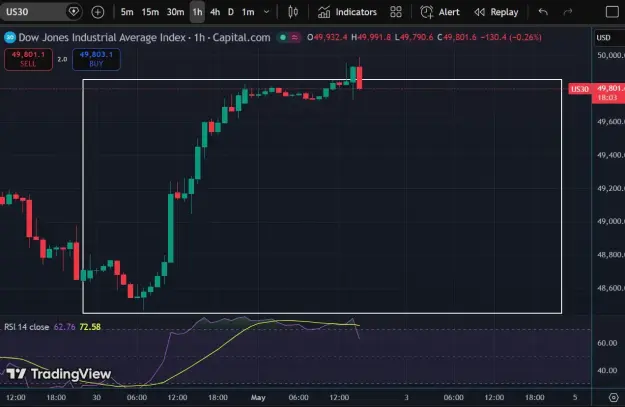Click the 60.00 level on RSI scale
625x407 pixels.
pyautogui.click(x=607, y=343)
